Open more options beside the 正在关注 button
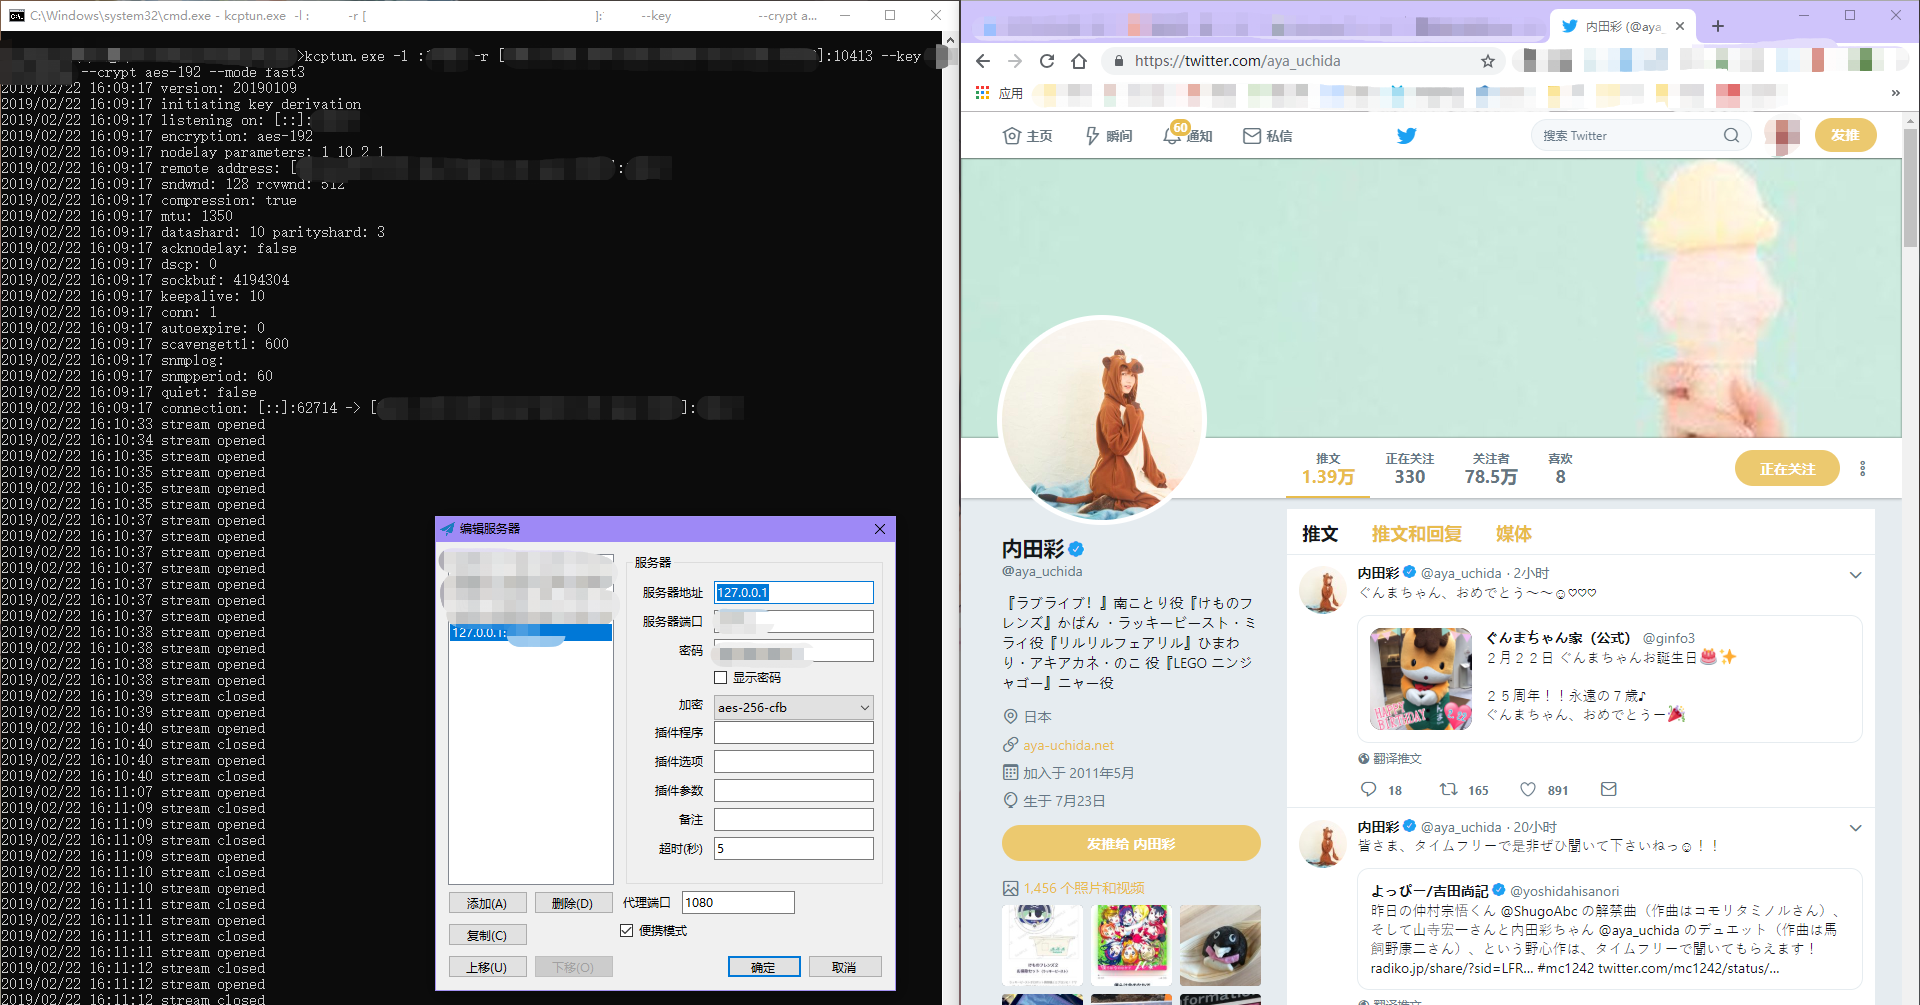This screenshot has width=1920, height=1005. 1862,468
